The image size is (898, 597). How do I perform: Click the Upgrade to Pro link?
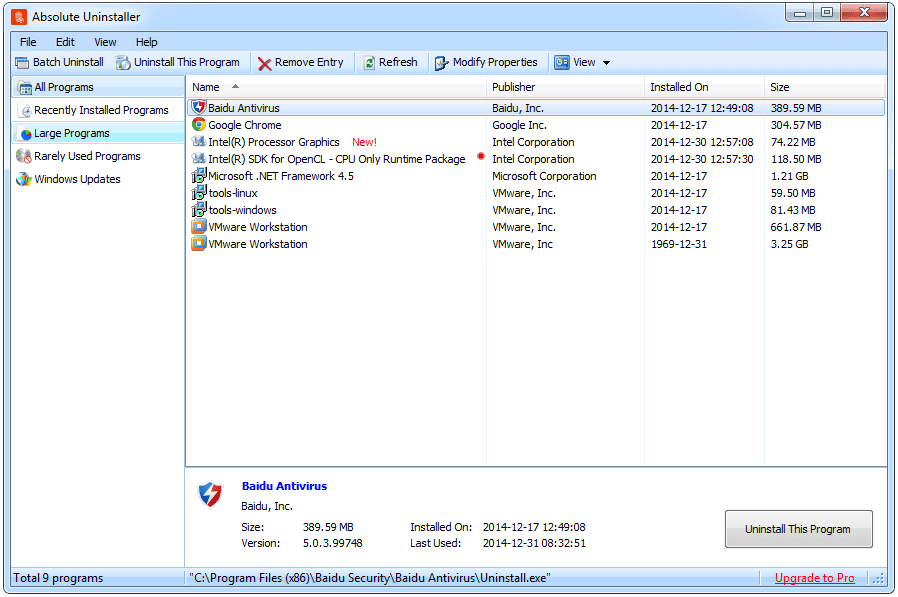click(815, 578)
